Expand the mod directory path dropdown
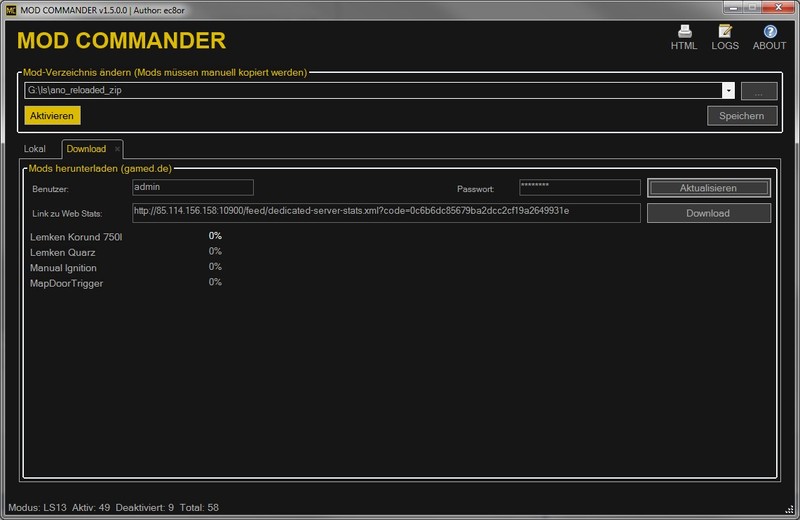Screen dimensions: 800x520 point(728,91)
